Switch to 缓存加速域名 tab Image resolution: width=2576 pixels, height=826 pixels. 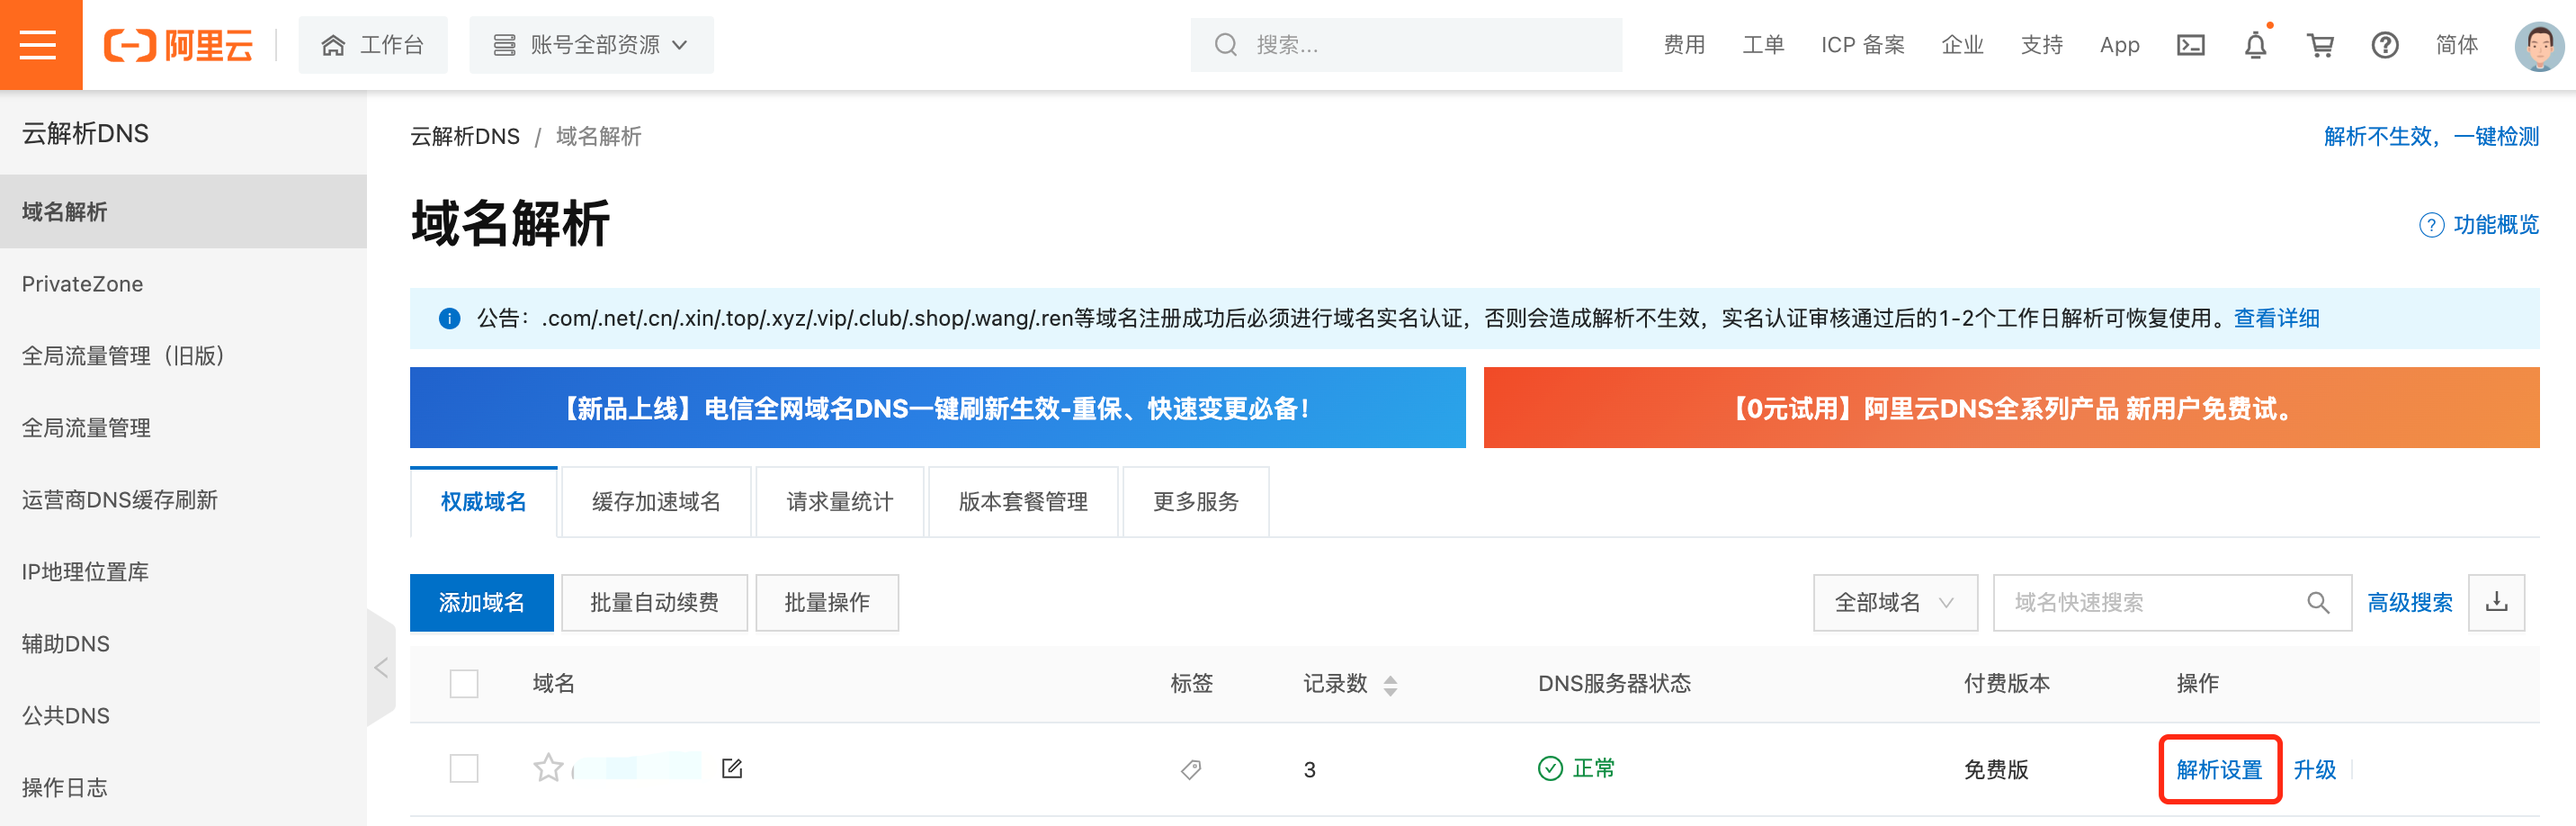(656, 502)
